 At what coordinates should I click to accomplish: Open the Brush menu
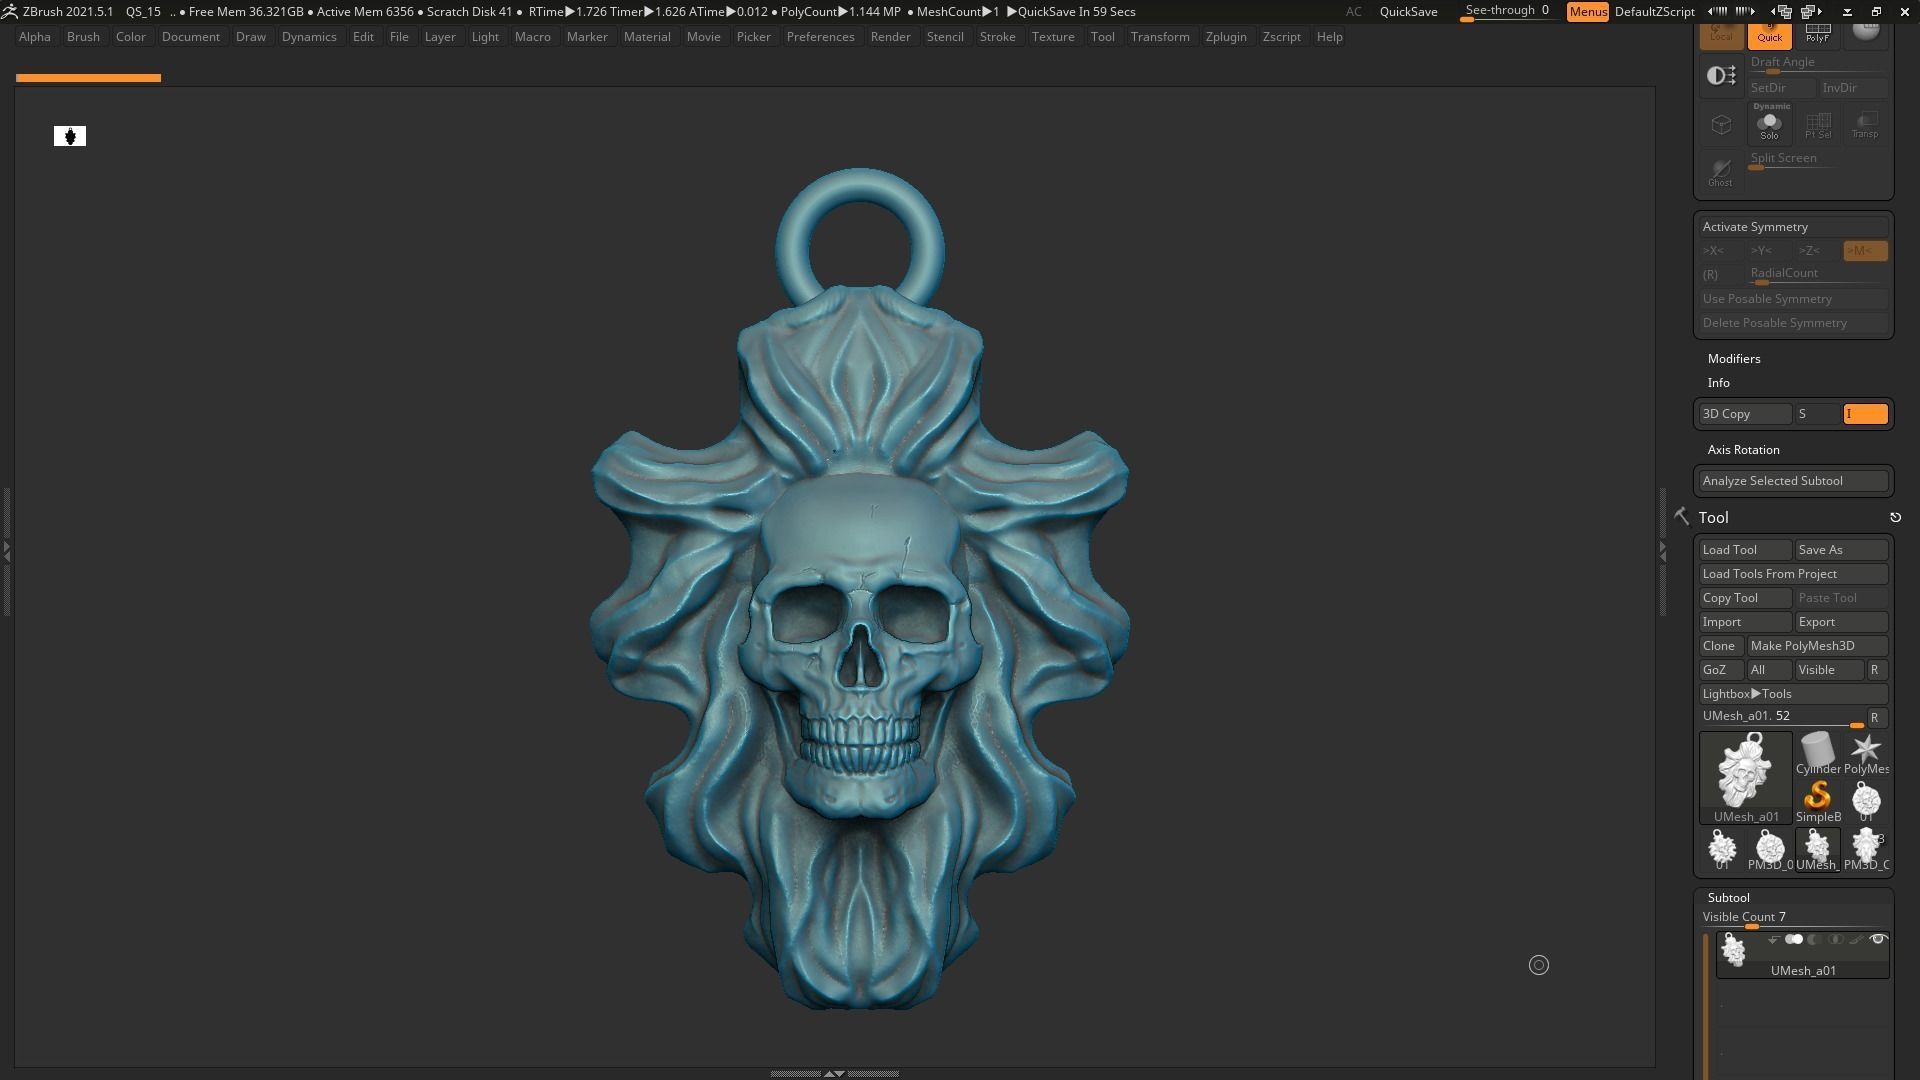tap(83, 37)
